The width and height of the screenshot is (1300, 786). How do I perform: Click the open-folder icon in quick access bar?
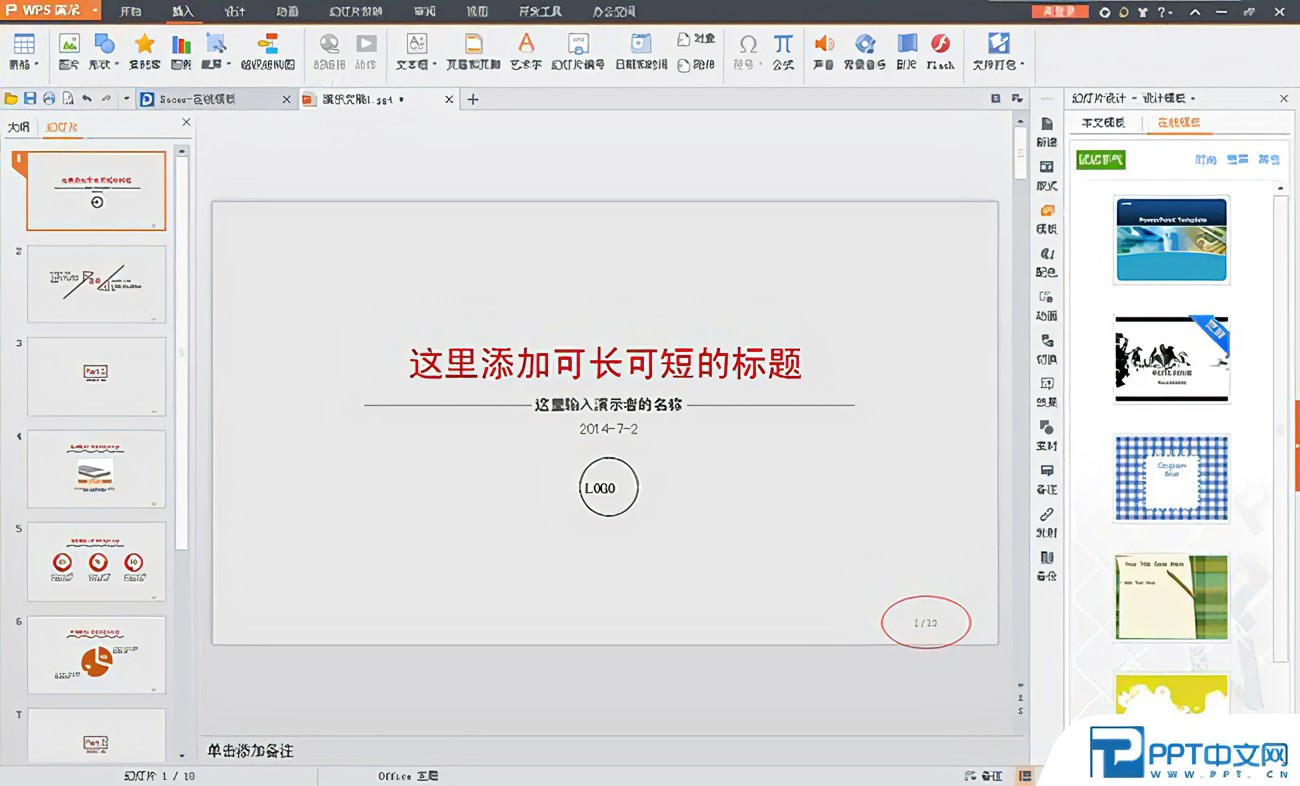[12, 99]
